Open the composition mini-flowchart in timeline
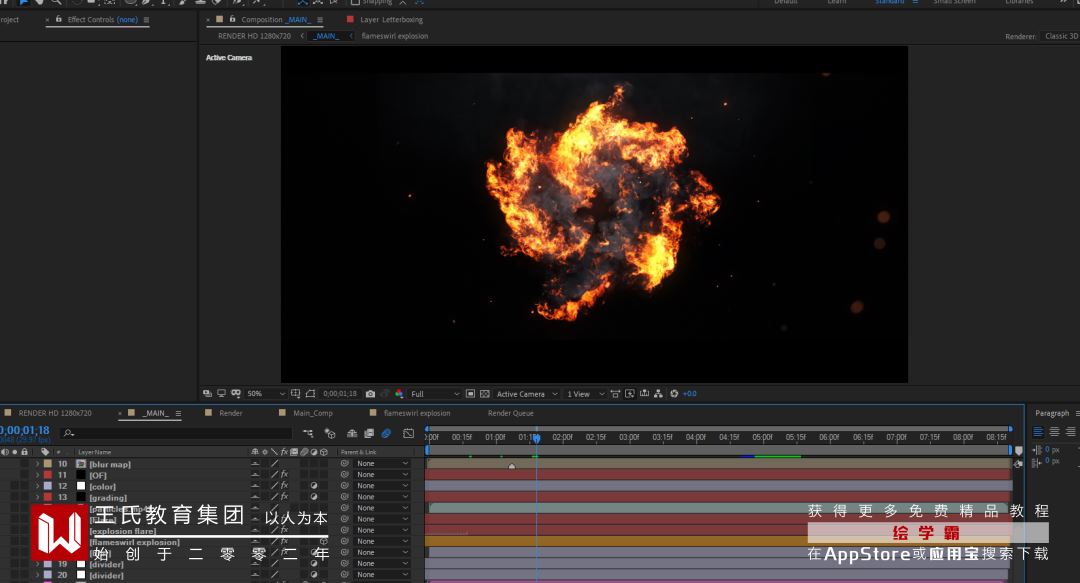1080x583 pixels. [308, 433]
